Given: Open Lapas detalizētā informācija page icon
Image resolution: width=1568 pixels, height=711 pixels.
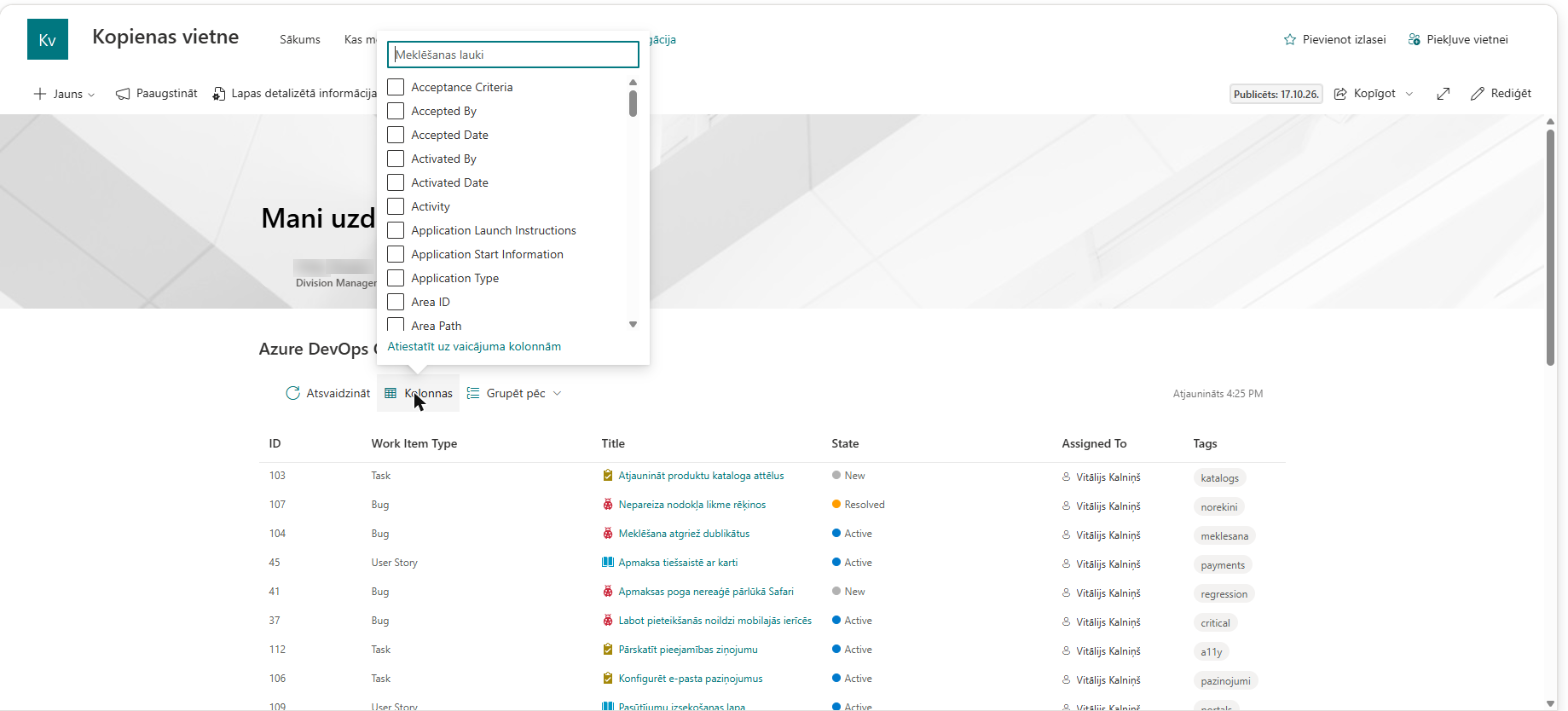Looking at the screenshot, I should 219,94.
